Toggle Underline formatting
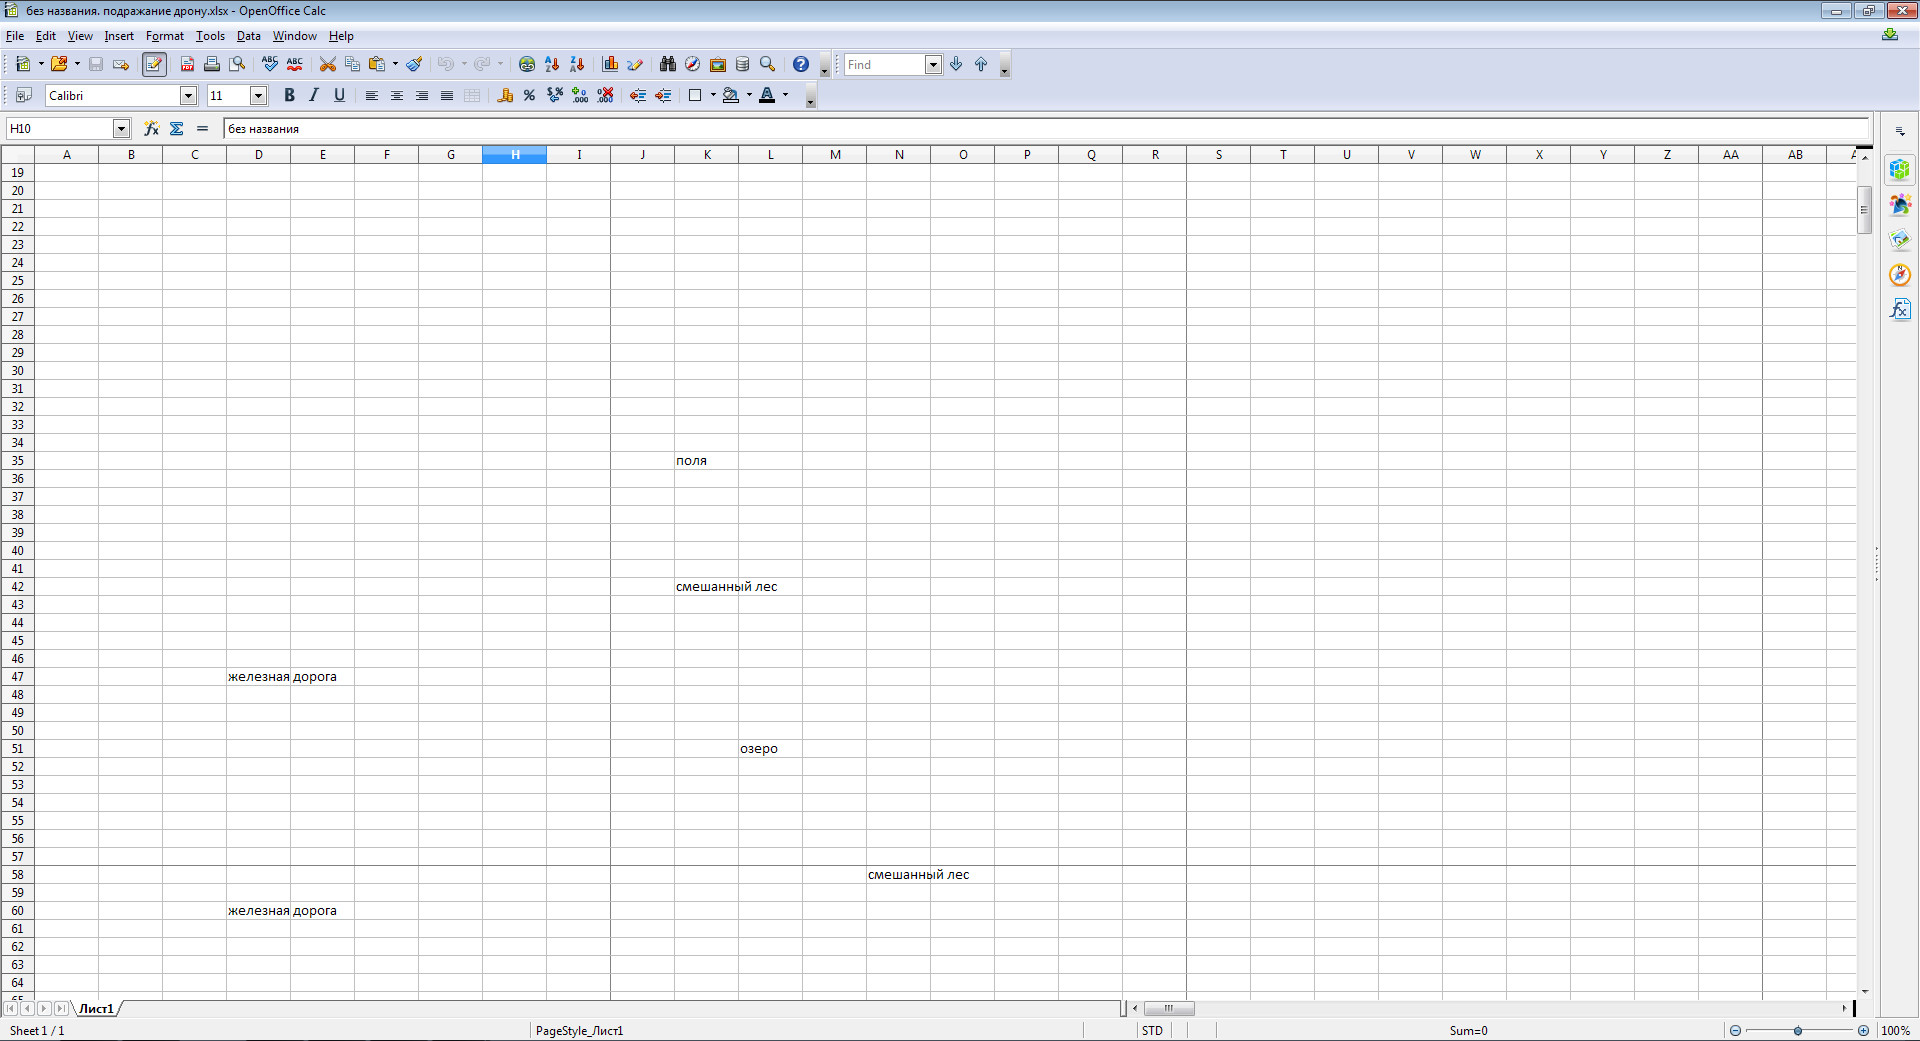 click(339, 95)
